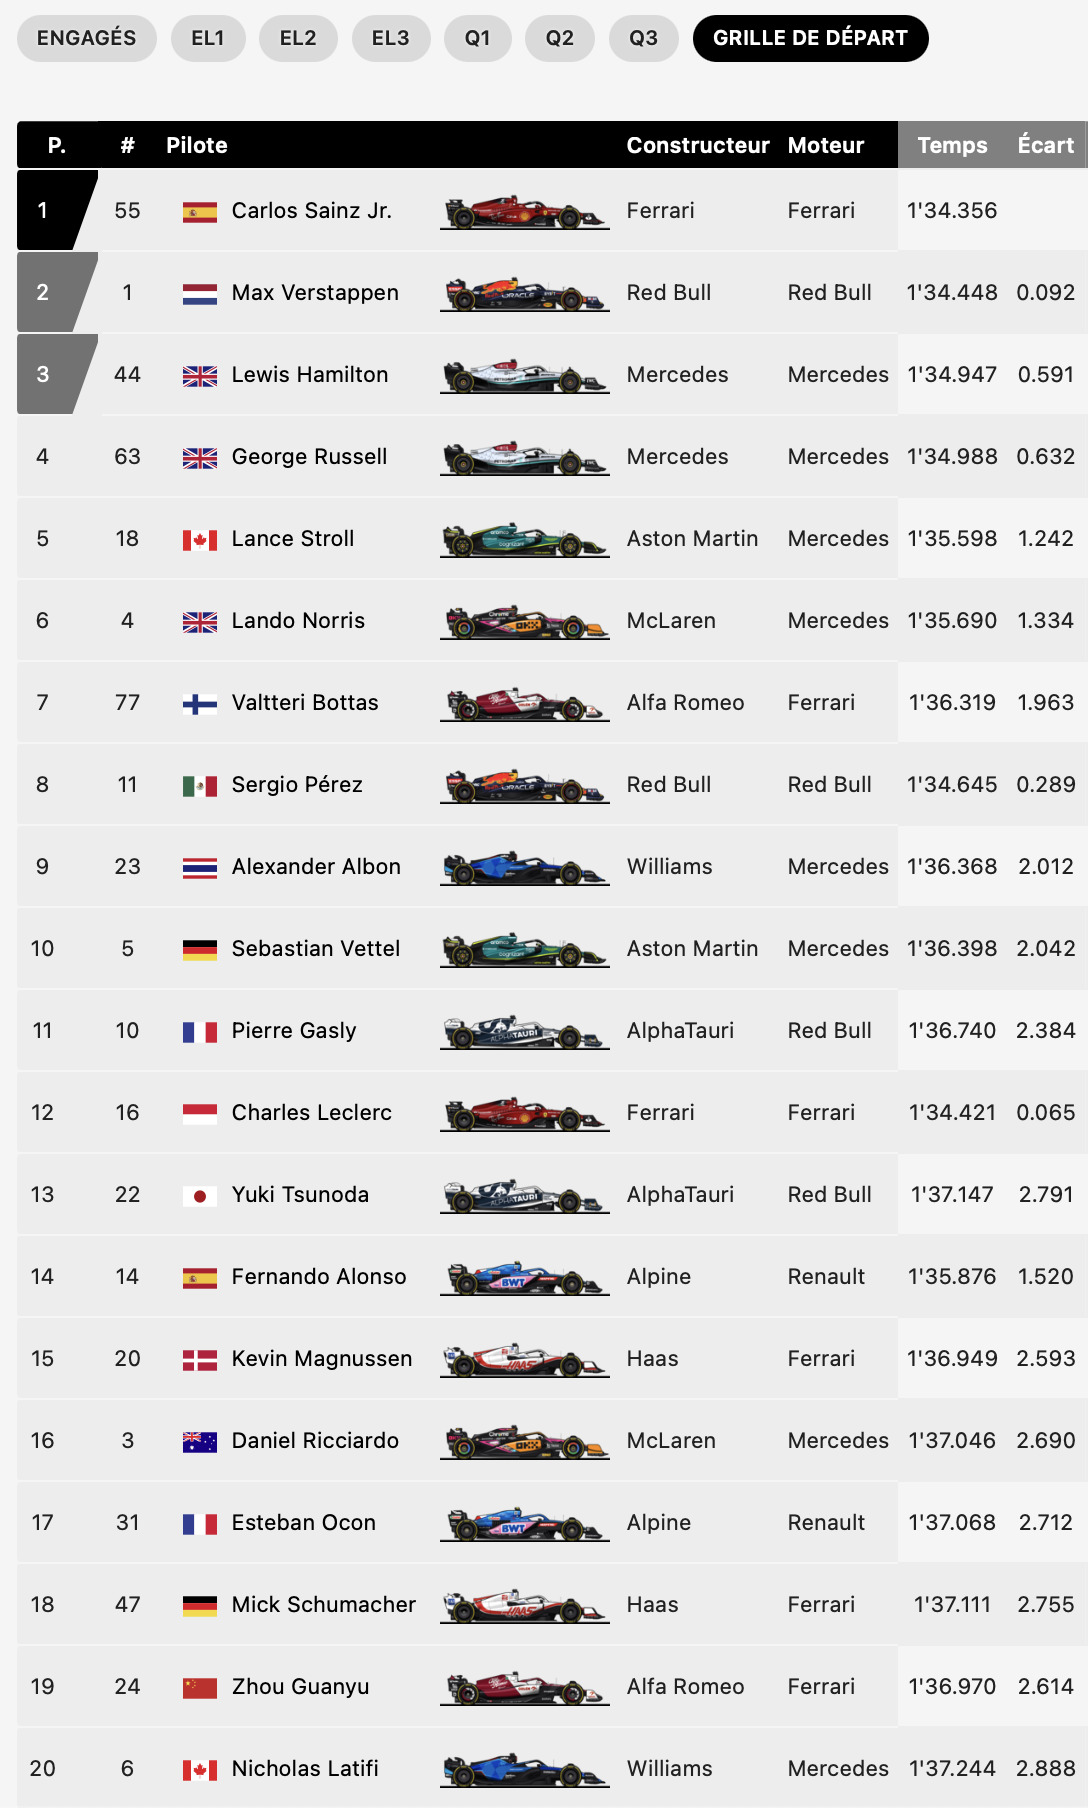
Task: Click Kevin Magnussen's Haas car image
Action: (x=525, y=1360)
